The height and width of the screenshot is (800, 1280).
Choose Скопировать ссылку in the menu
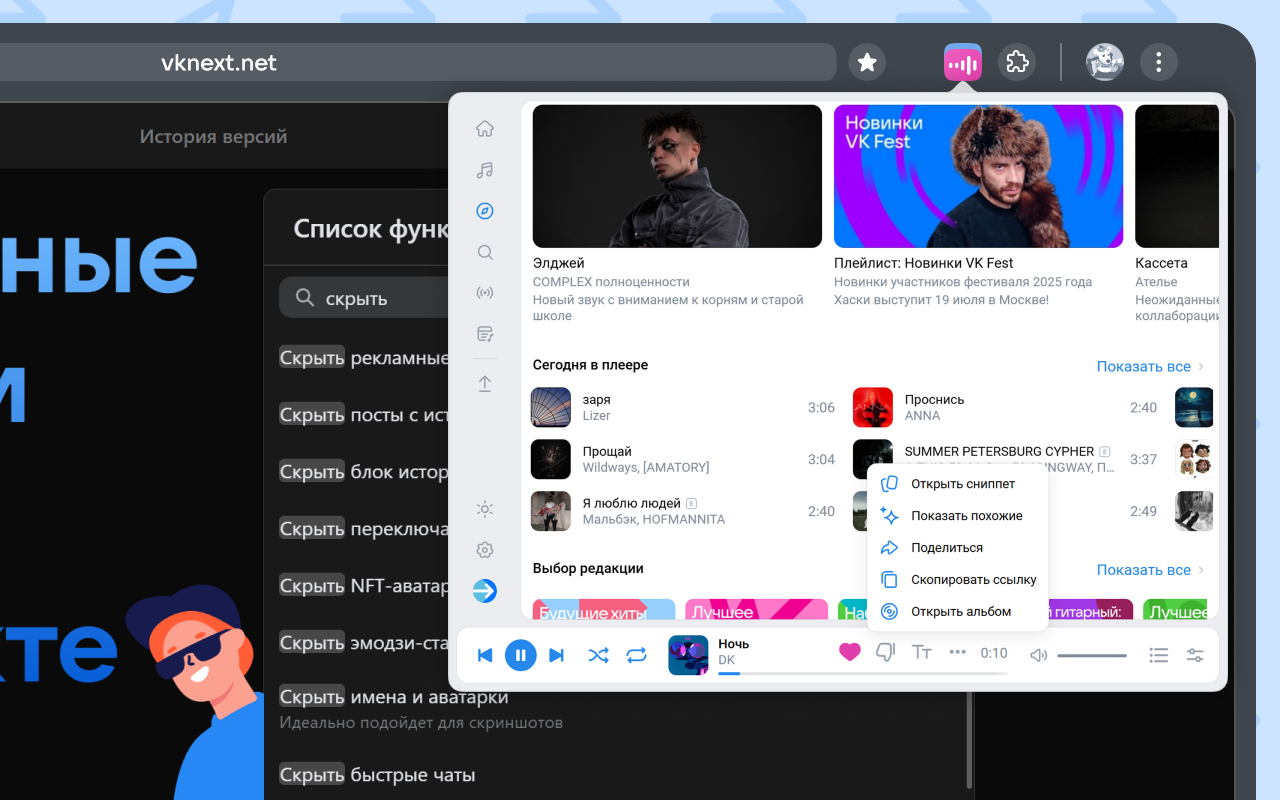[x=974, y=579]
